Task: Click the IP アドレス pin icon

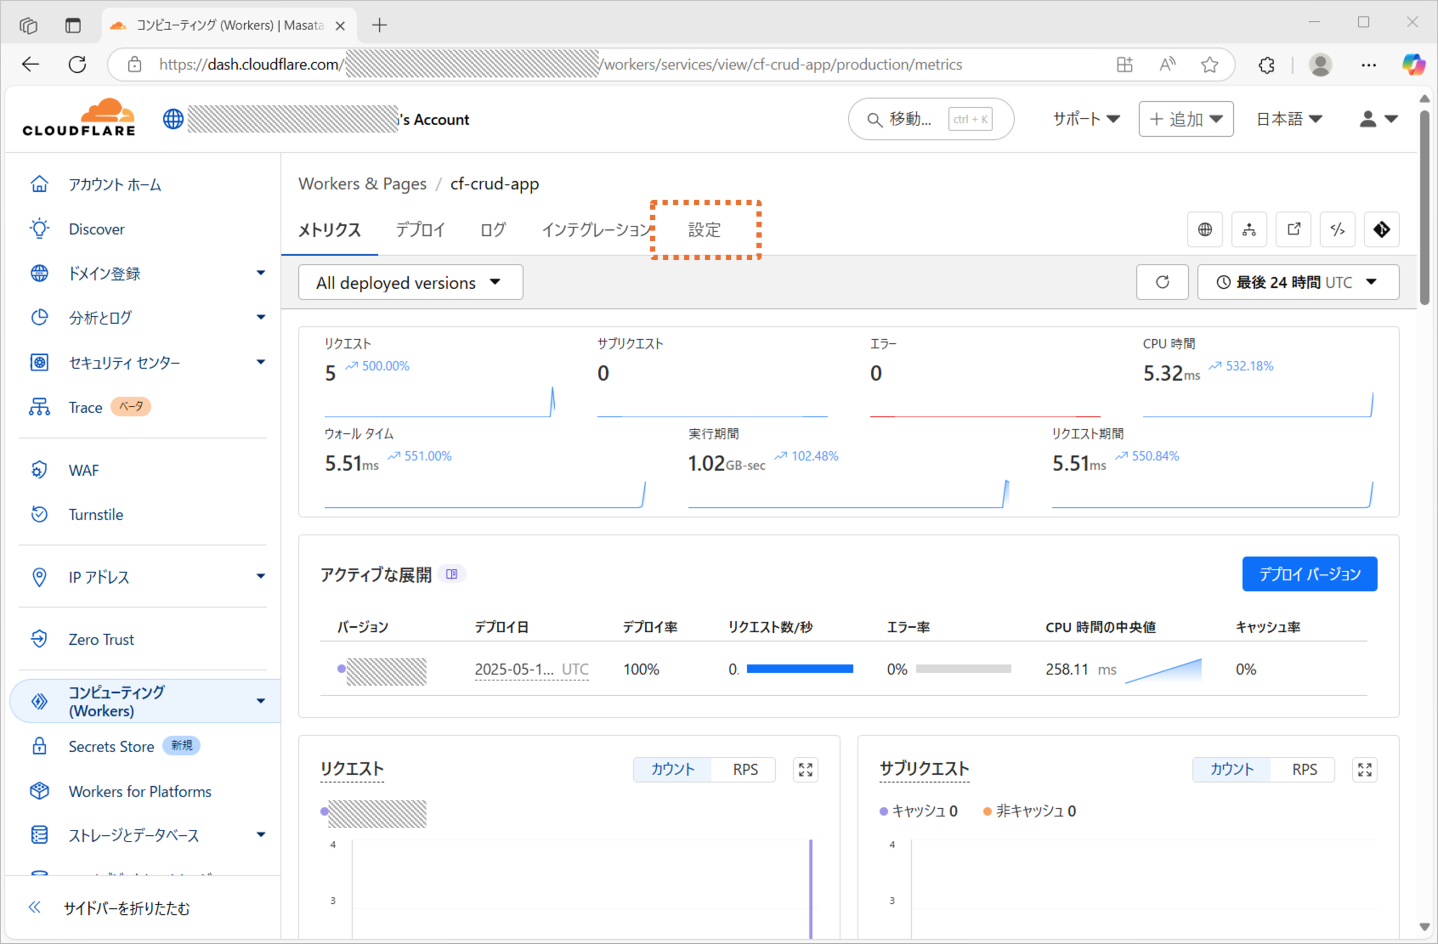Action: point(39,577)
